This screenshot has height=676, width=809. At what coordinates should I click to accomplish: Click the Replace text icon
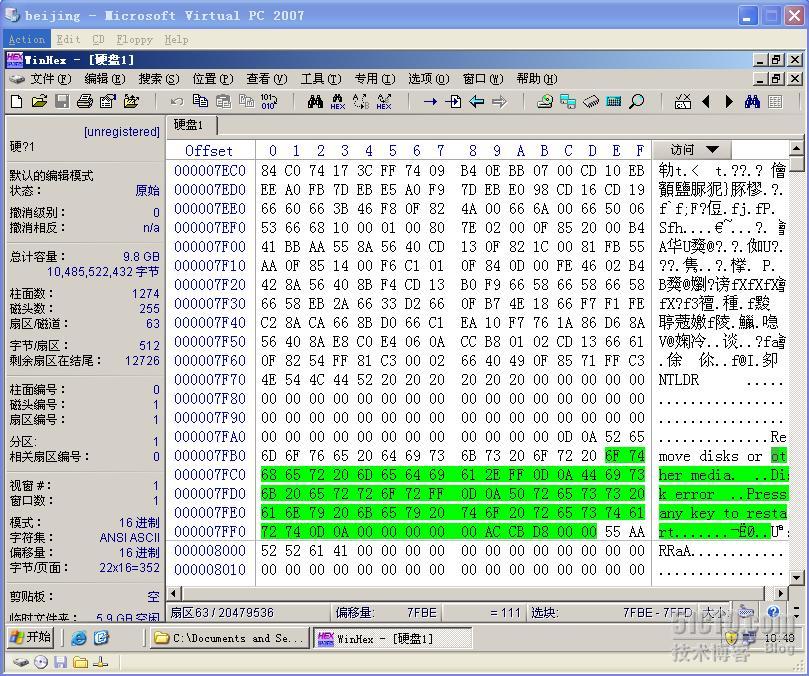[x=361, y=102]
